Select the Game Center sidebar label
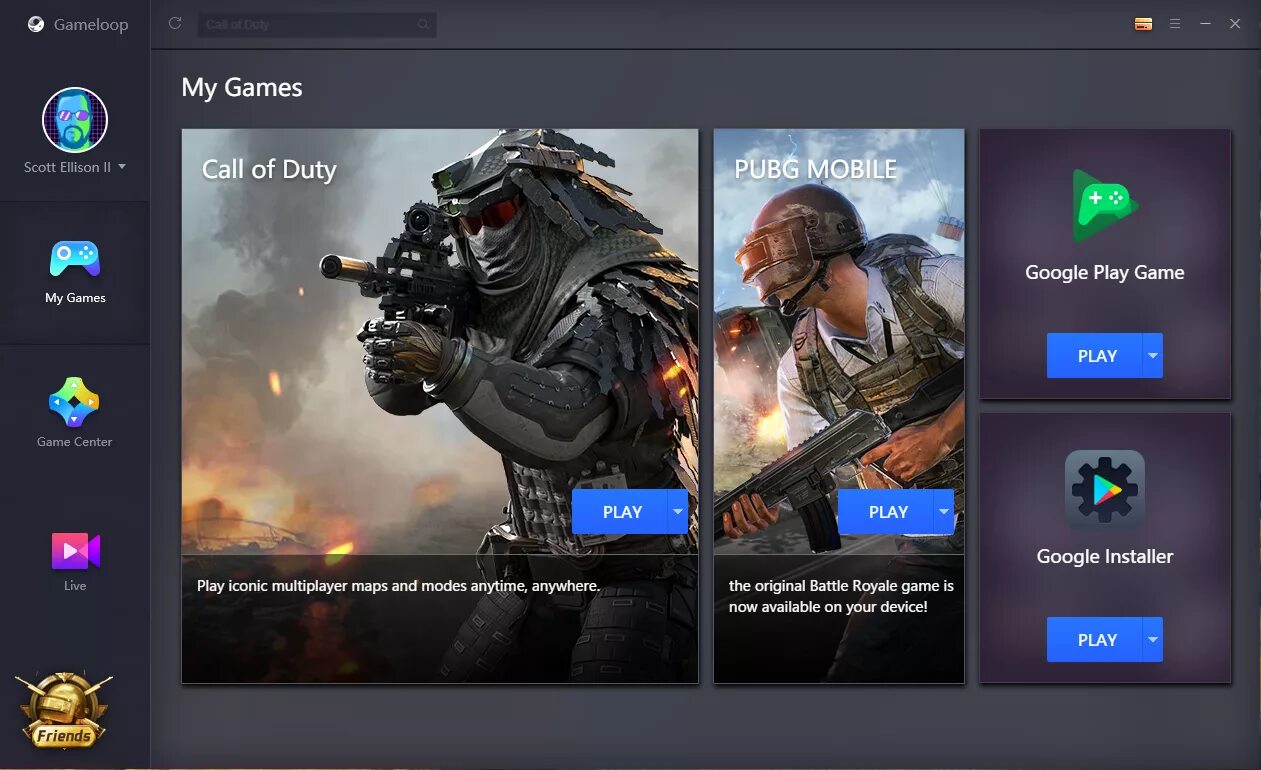Image resolution: width=1261 pixels, height=770 pixels. [x=75, y=442]
